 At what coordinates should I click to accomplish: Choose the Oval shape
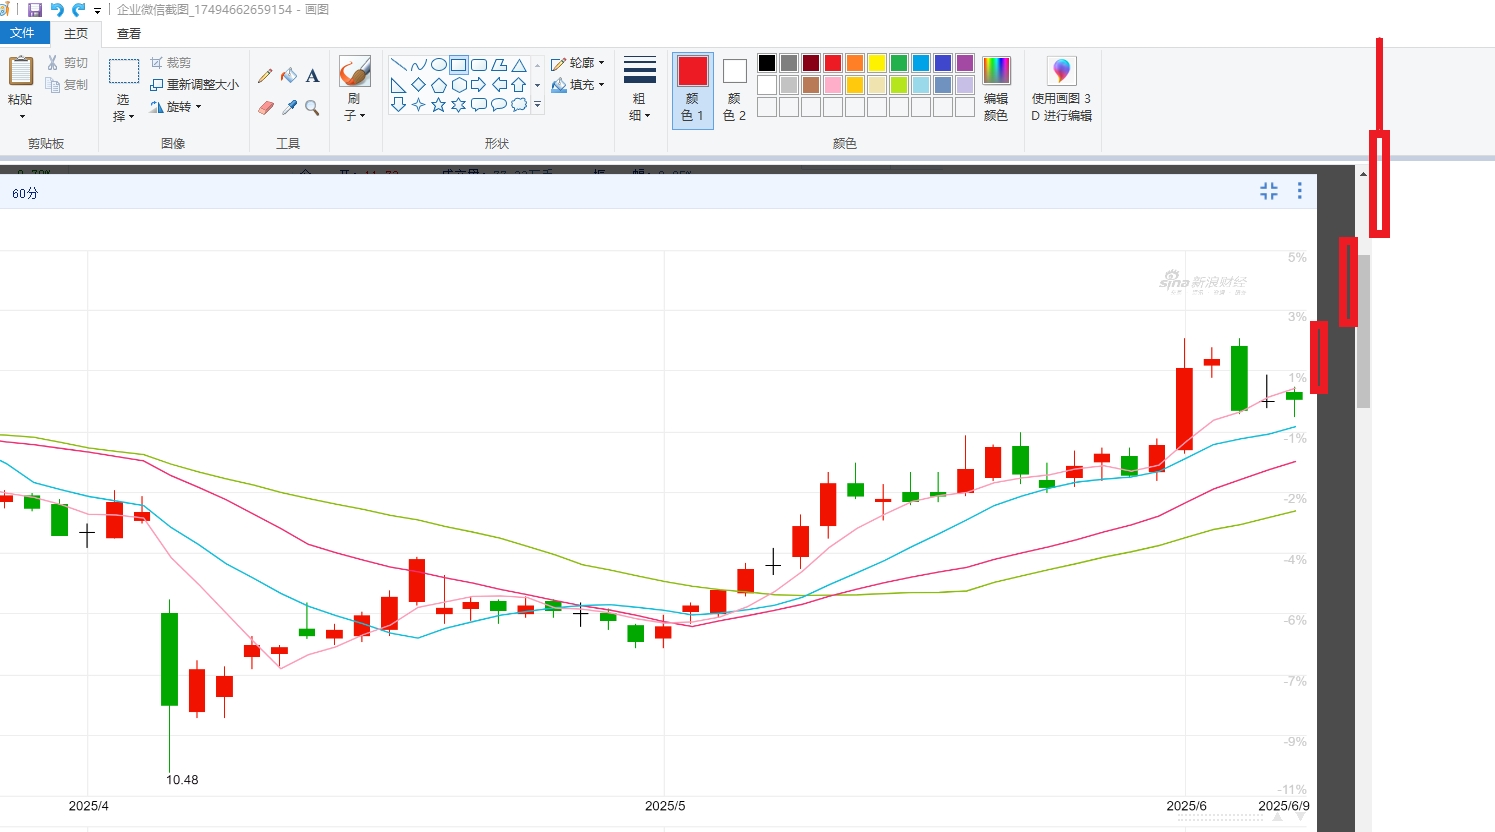[x=438, y=65]
